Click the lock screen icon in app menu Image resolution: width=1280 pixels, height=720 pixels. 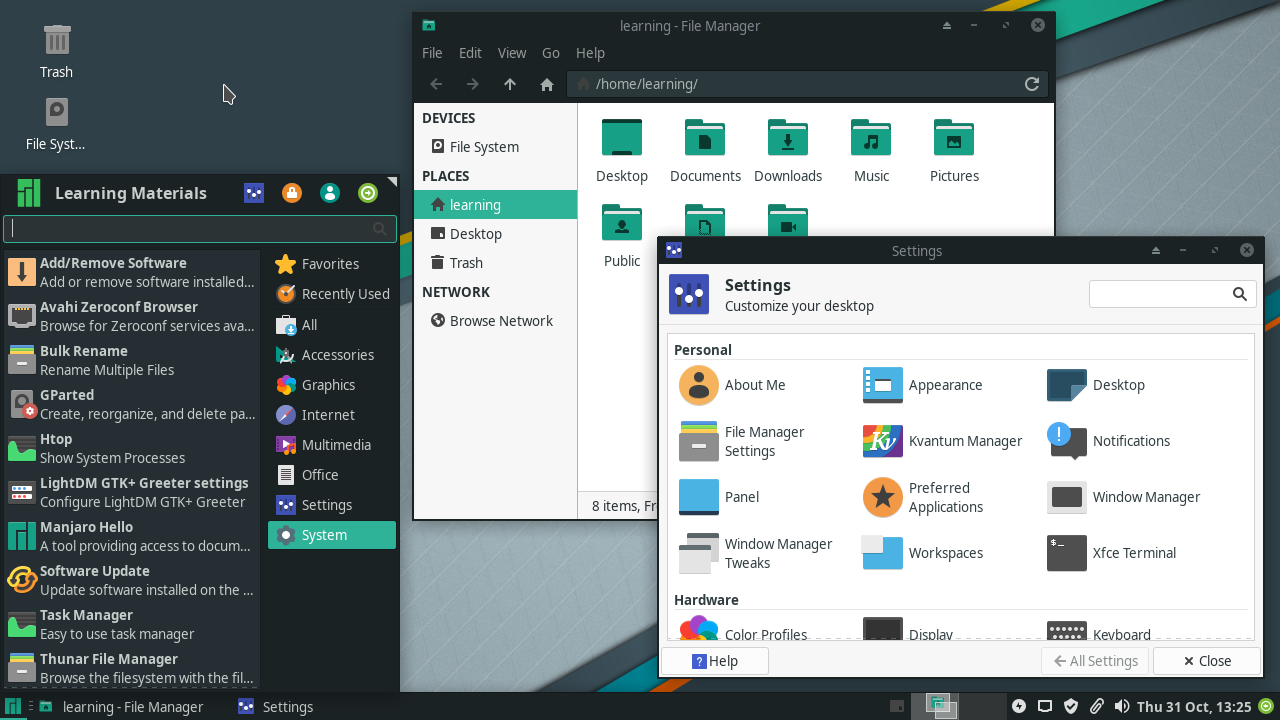point(292,193)
